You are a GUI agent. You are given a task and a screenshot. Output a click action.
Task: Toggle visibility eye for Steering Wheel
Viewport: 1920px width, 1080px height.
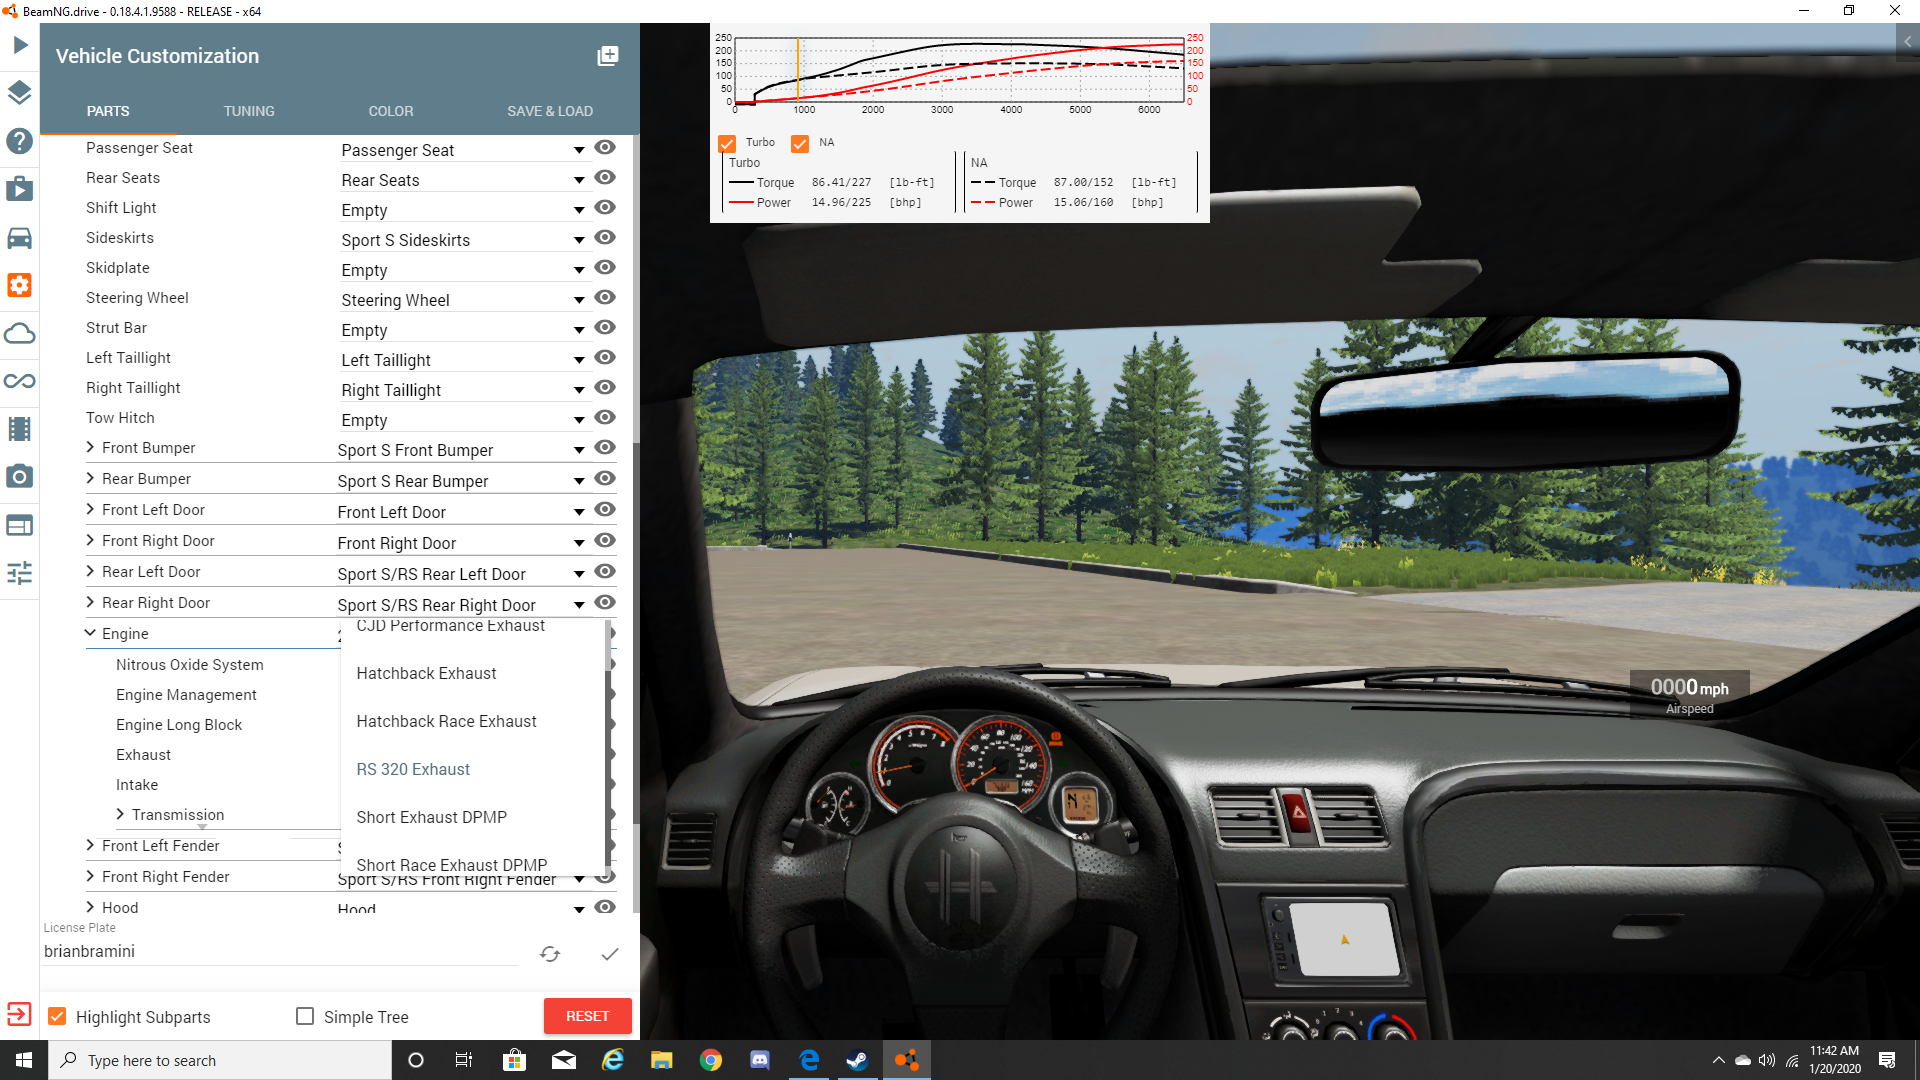pos(605,298)
